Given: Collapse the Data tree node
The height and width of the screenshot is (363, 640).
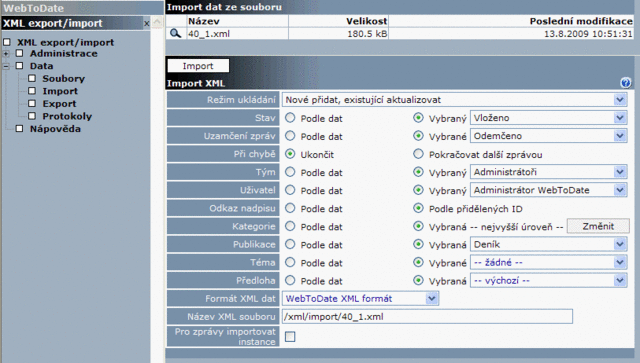Looking at the screenshot, I should pyautogui.click(x=6, y=66).
